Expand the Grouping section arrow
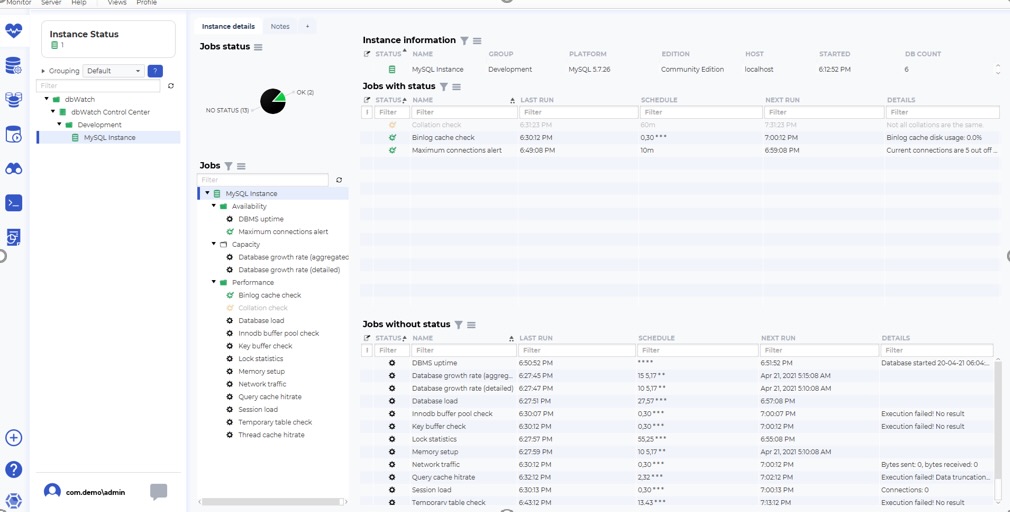This screenshot has height=512, width=1010. [43, 71]
